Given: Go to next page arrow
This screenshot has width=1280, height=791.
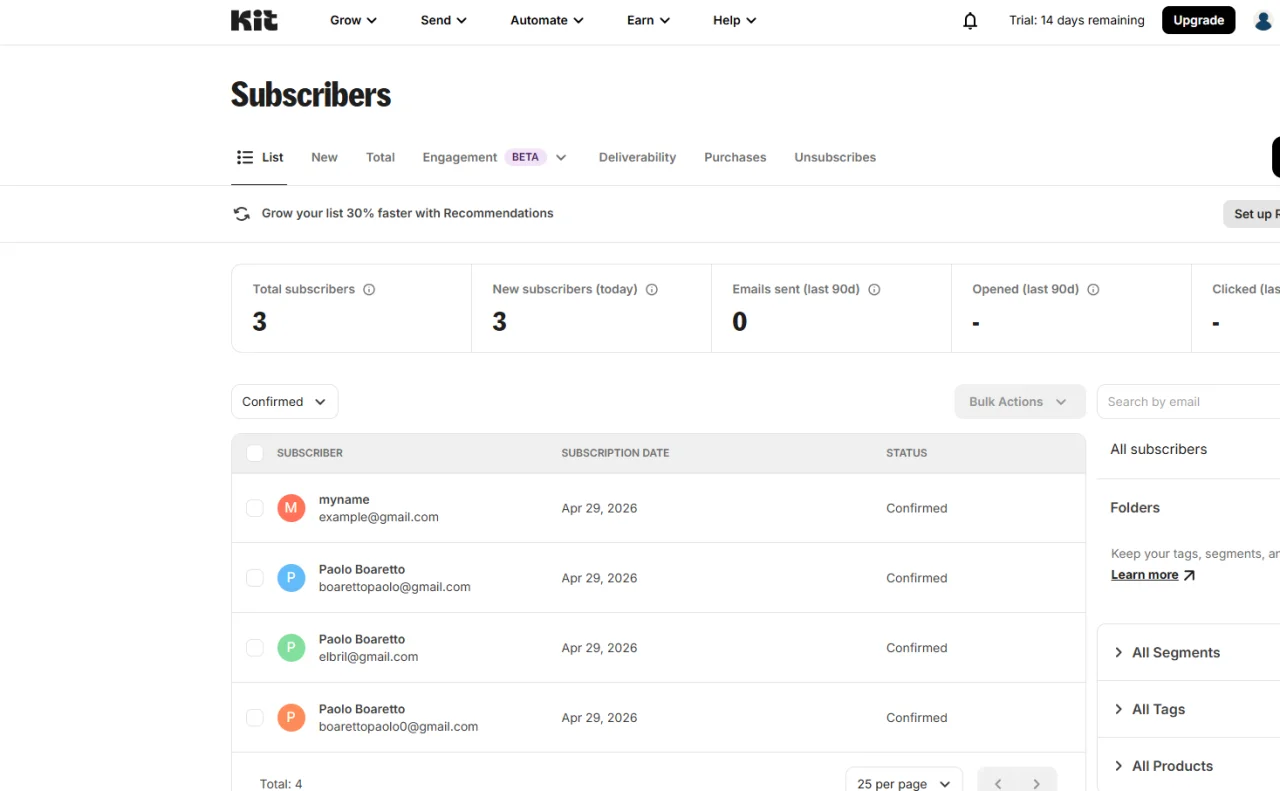Looking at the screenshot, I should (1037, 784).
